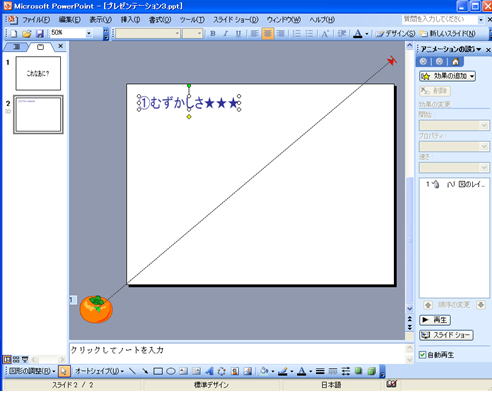Select the Oval tool in drawing toolbar
The image size is (492, 394).
(x=171, y=371)
